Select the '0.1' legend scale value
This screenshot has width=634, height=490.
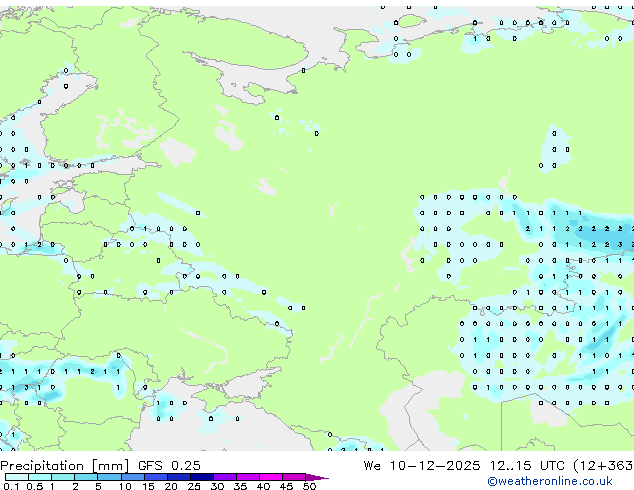[x=11, y=486]
